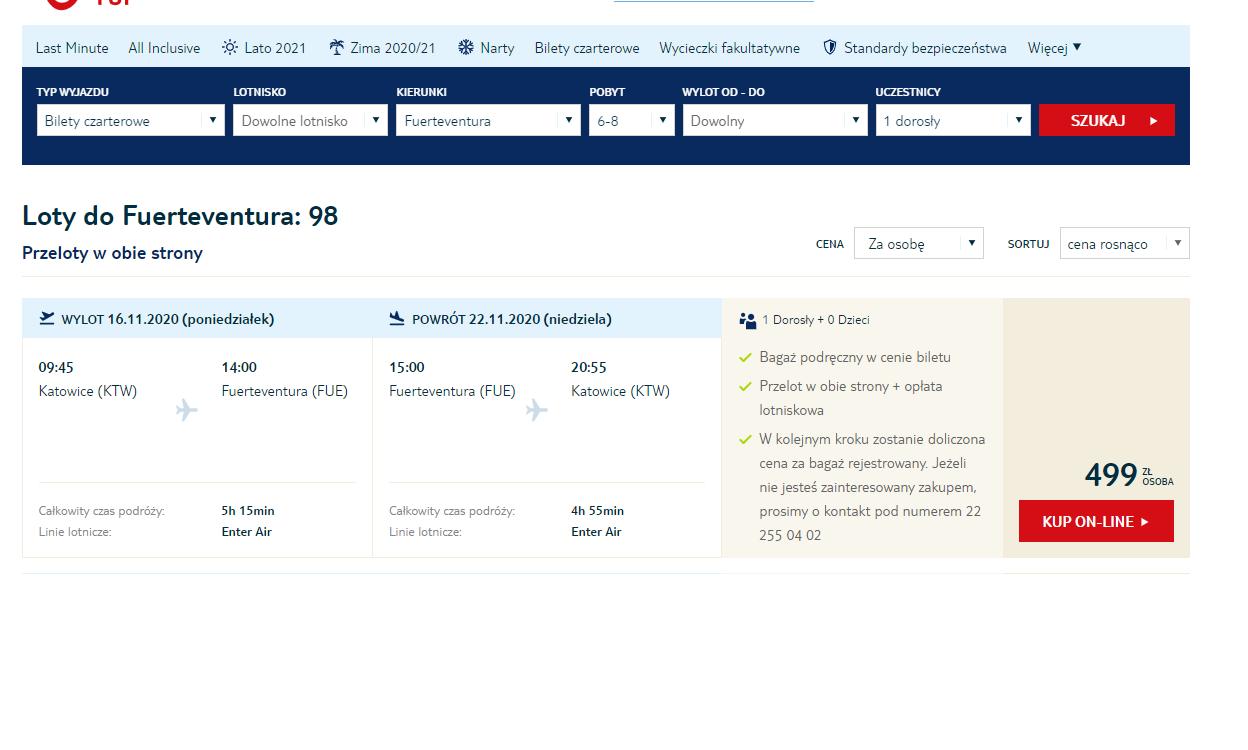Screen dimensions: 1248x750
Task: Open the Uczestnicy dropdown showing 1 dorosły
Action: 953,120
